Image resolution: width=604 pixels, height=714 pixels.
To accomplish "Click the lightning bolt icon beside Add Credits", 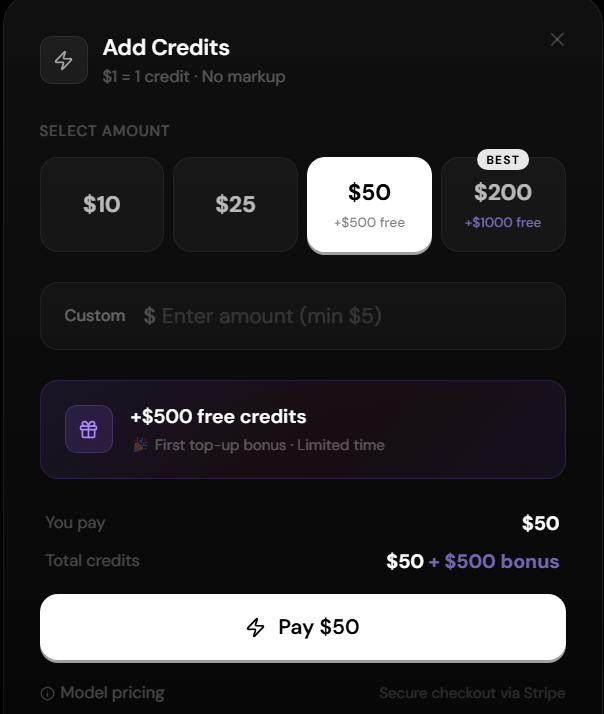I will pyautogui.click(x=64, y=60).
